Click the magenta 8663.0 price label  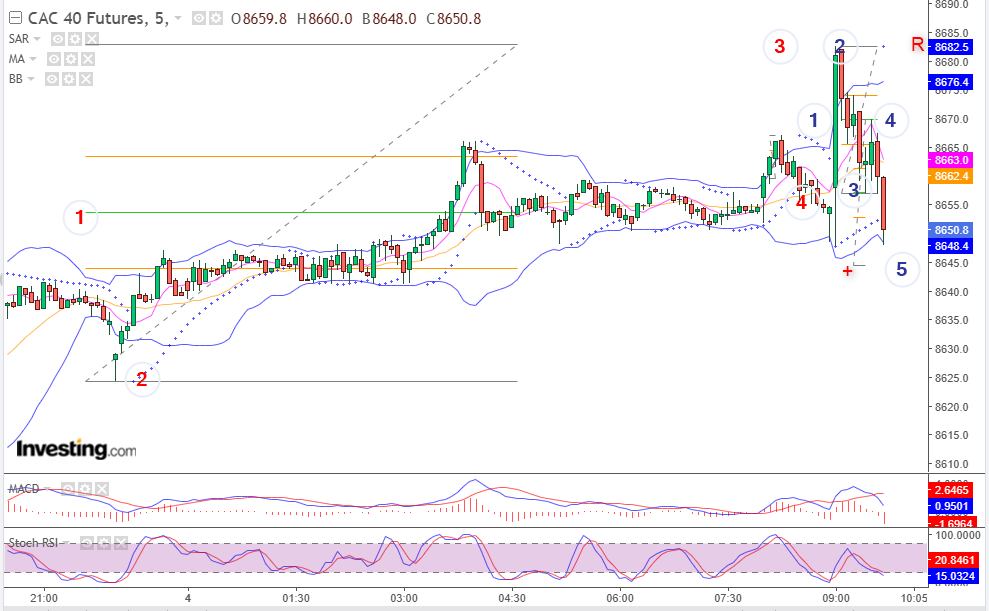tap(952, 160)
